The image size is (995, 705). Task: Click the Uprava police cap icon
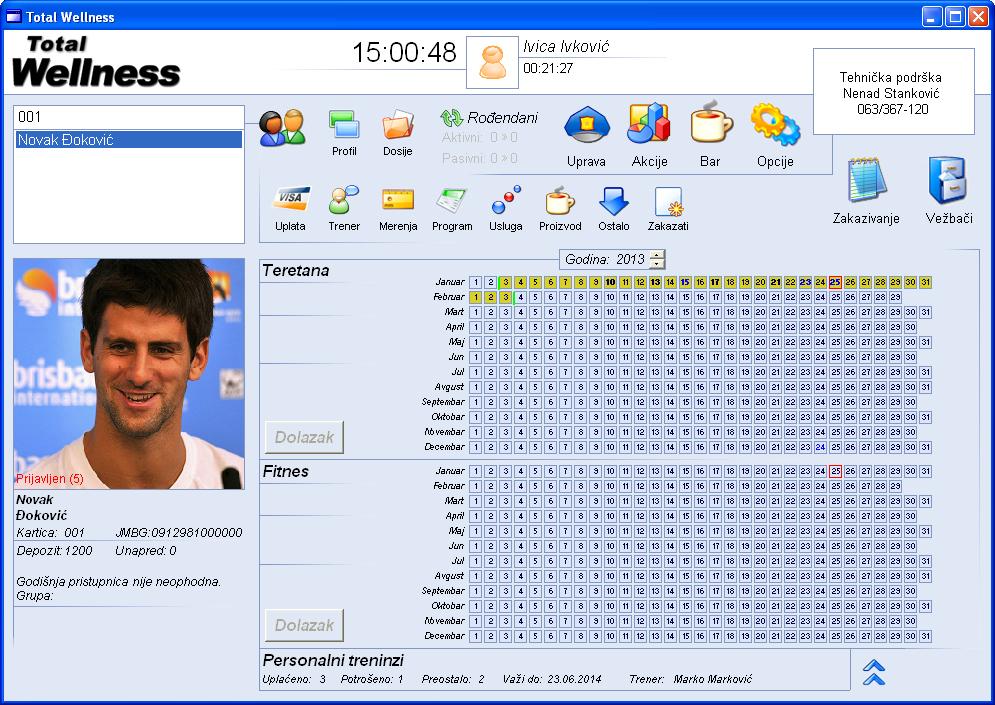(x=586, y=127)
